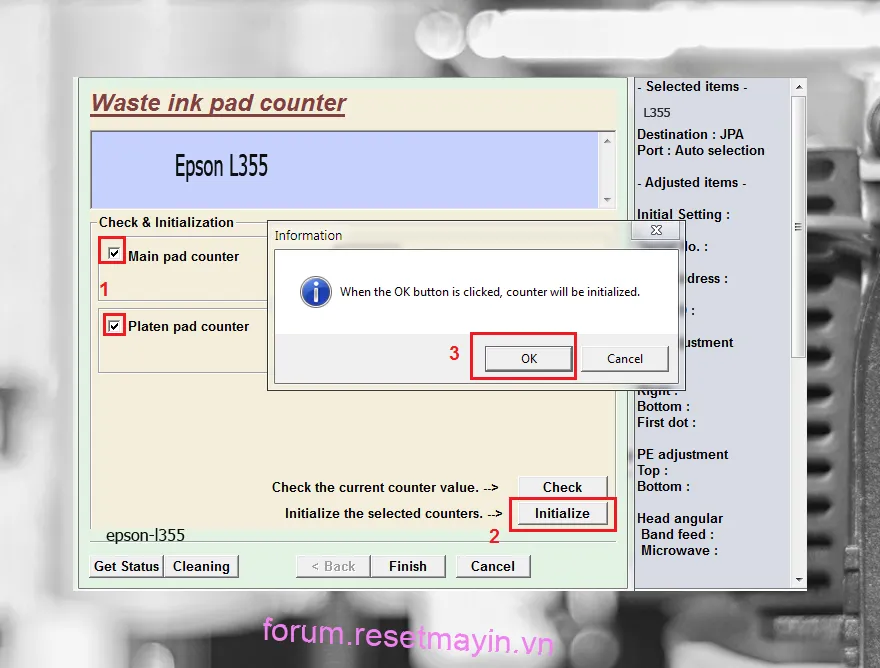Click the 'Waste ink pad counter' heading
The image size is (880, 668).
(x=219, y=103)
